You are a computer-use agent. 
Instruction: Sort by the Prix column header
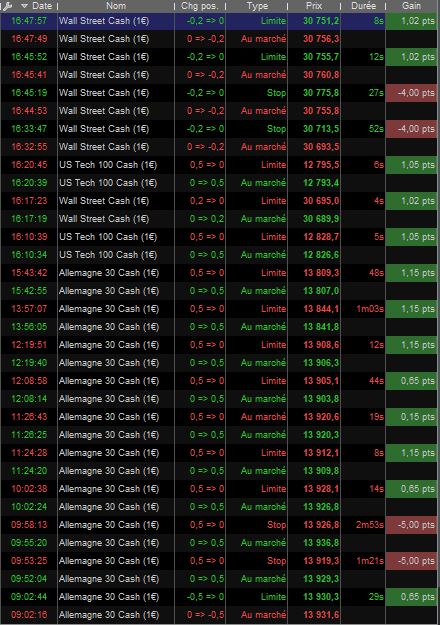tap(314, 6)
